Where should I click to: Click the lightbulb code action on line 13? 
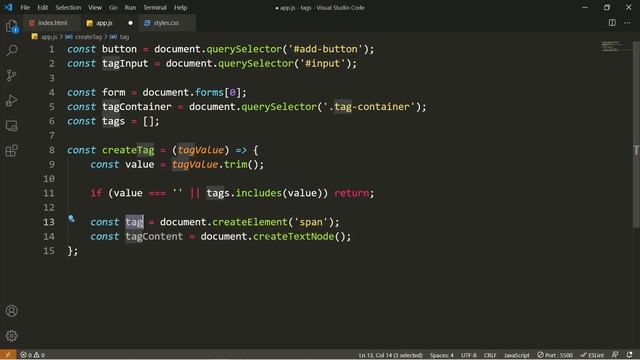[x=71, y=219]
